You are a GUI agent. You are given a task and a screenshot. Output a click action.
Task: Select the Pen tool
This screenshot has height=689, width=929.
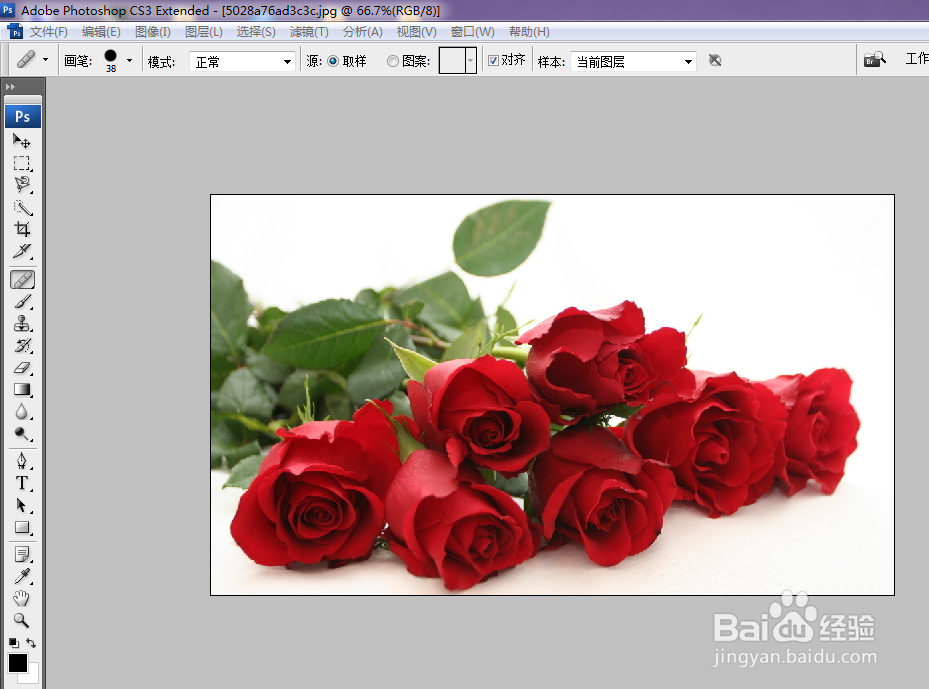coord(22,461)
